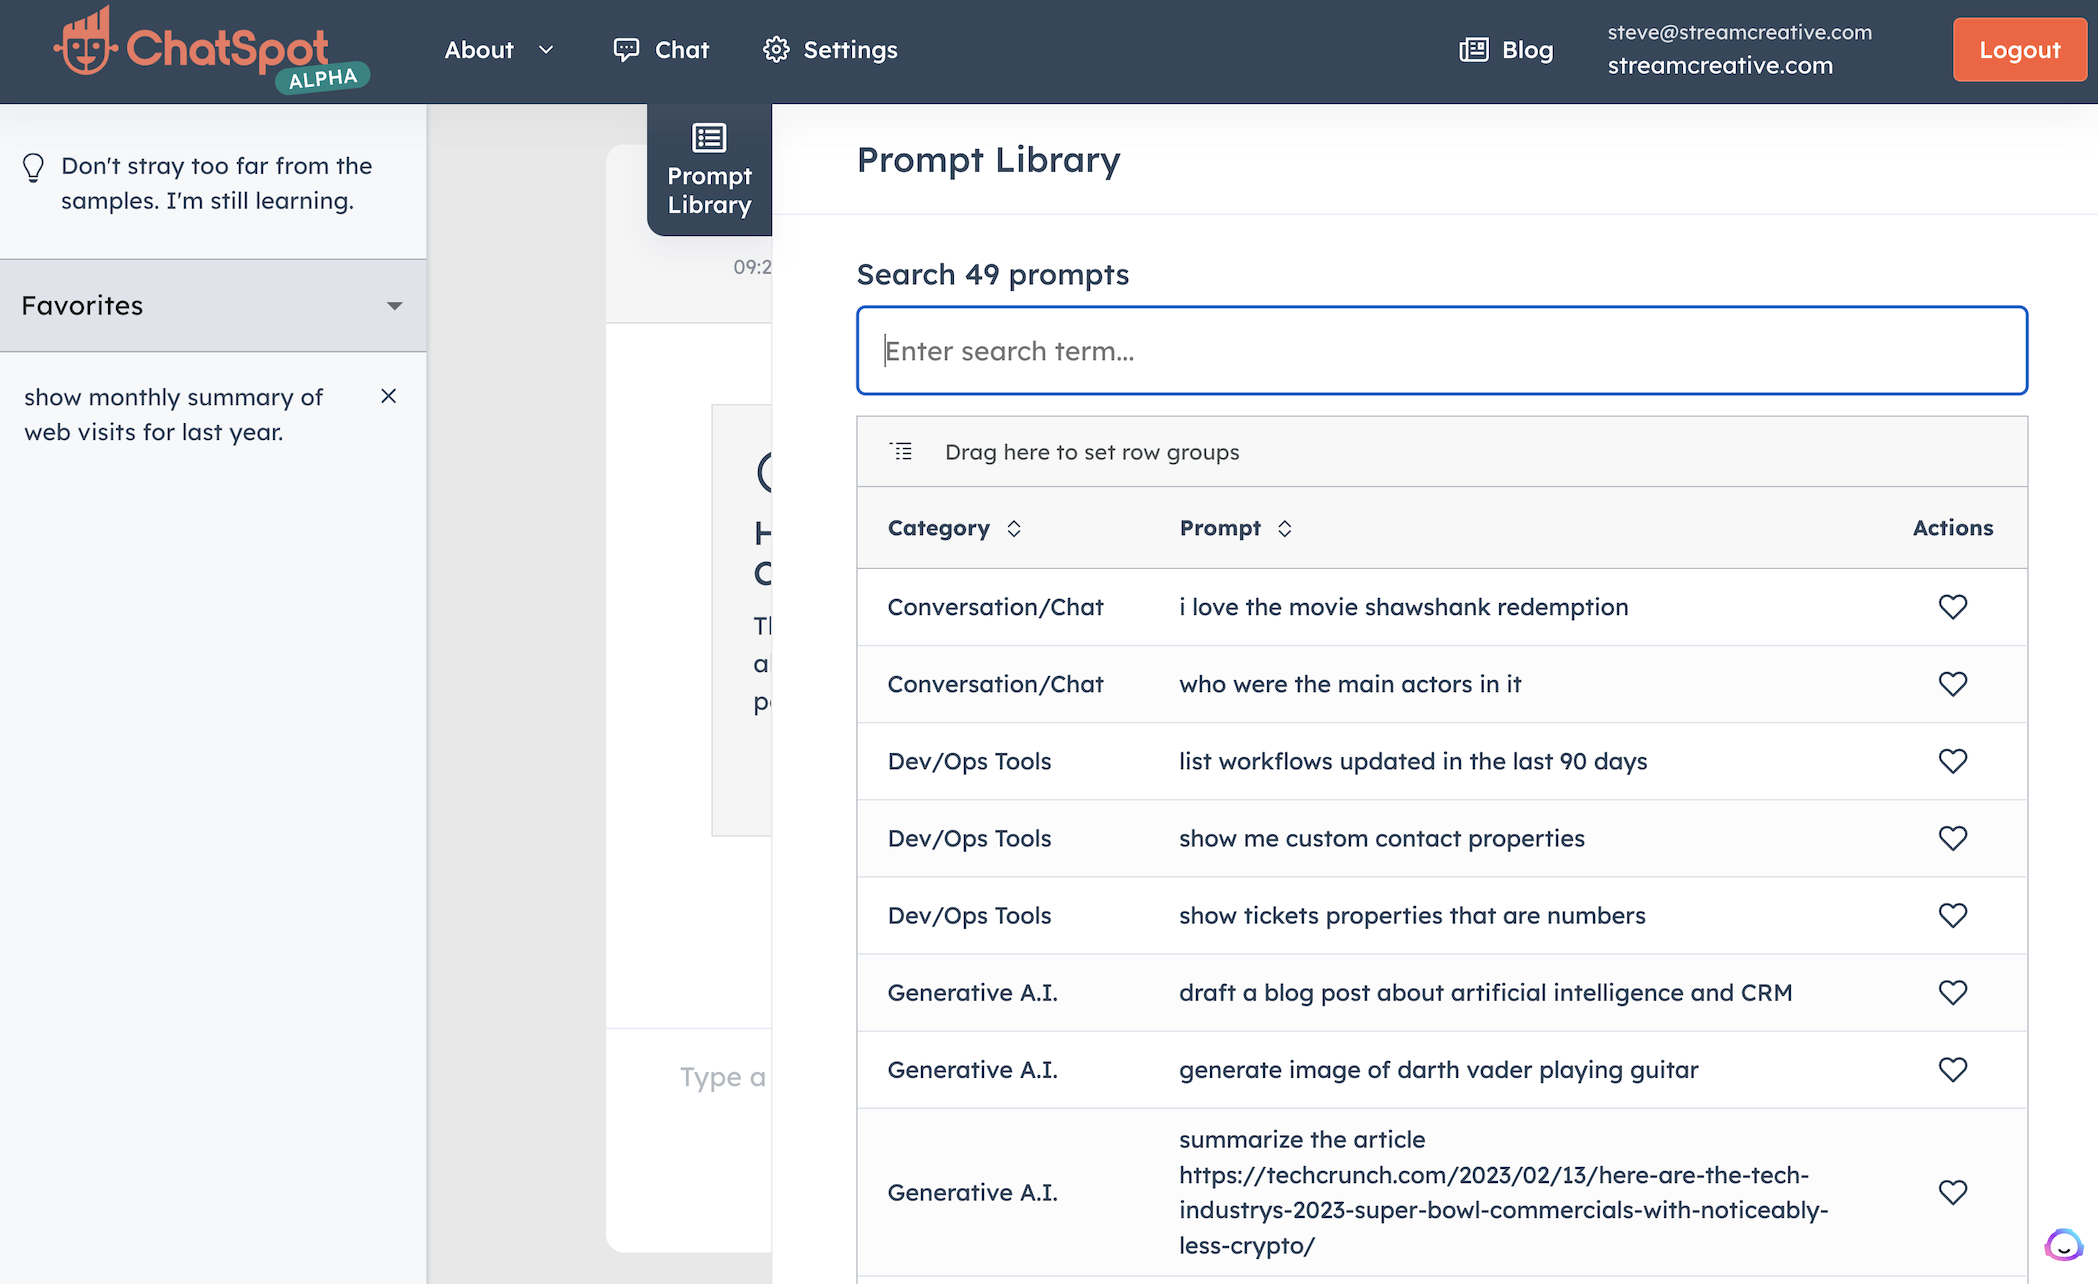Collapse the Favorites section
Screen dimensions: 2098x1284
click(x=393, y=306)
